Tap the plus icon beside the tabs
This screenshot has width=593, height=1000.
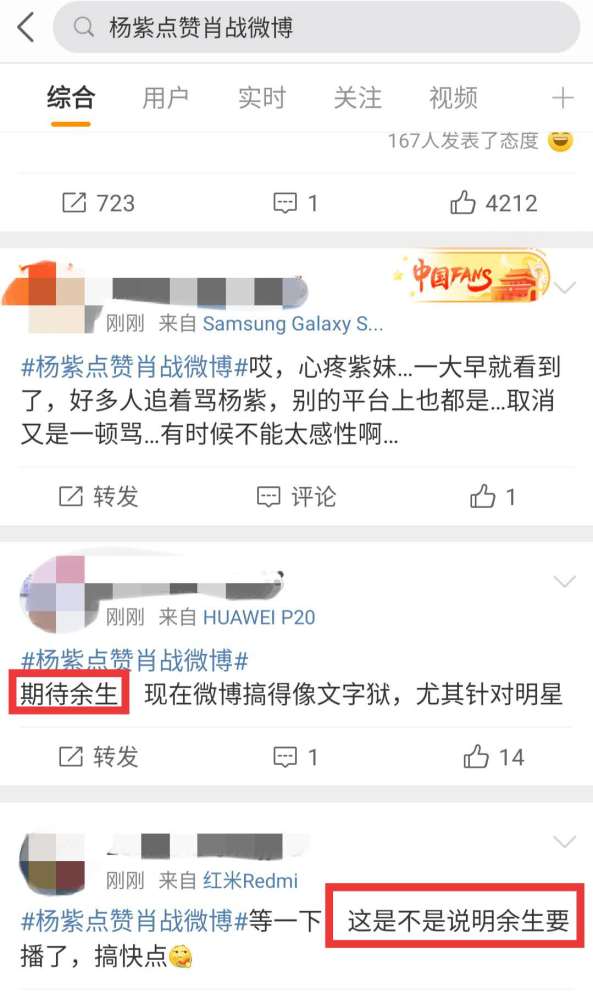[x=562, y=98]
